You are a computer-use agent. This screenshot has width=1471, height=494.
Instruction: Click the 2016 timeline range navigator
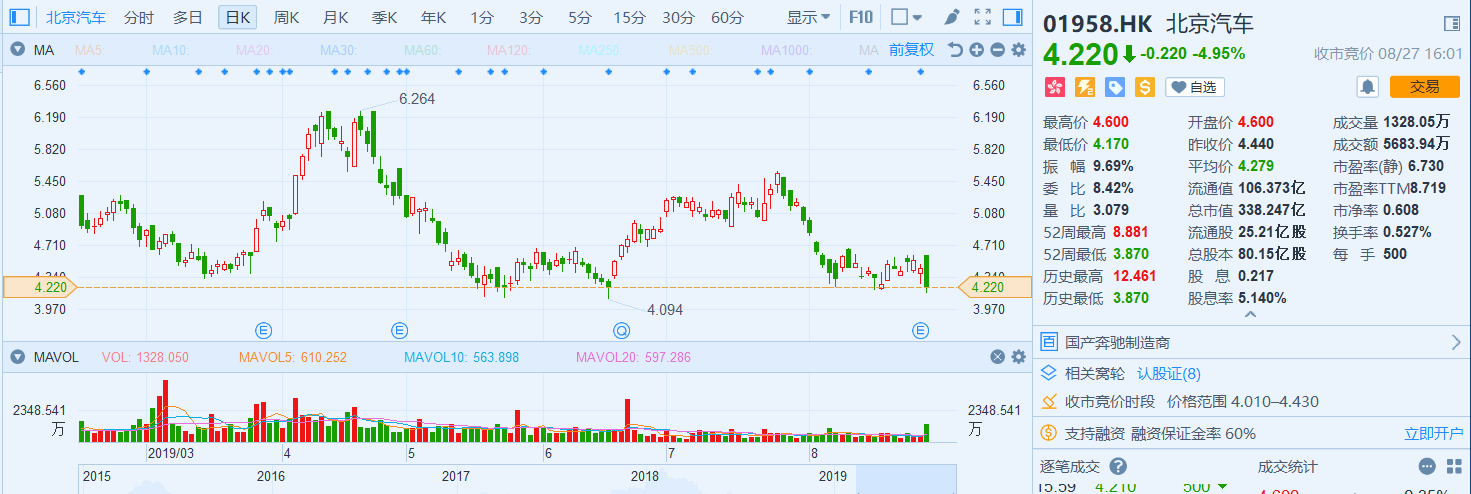point(272,476)
